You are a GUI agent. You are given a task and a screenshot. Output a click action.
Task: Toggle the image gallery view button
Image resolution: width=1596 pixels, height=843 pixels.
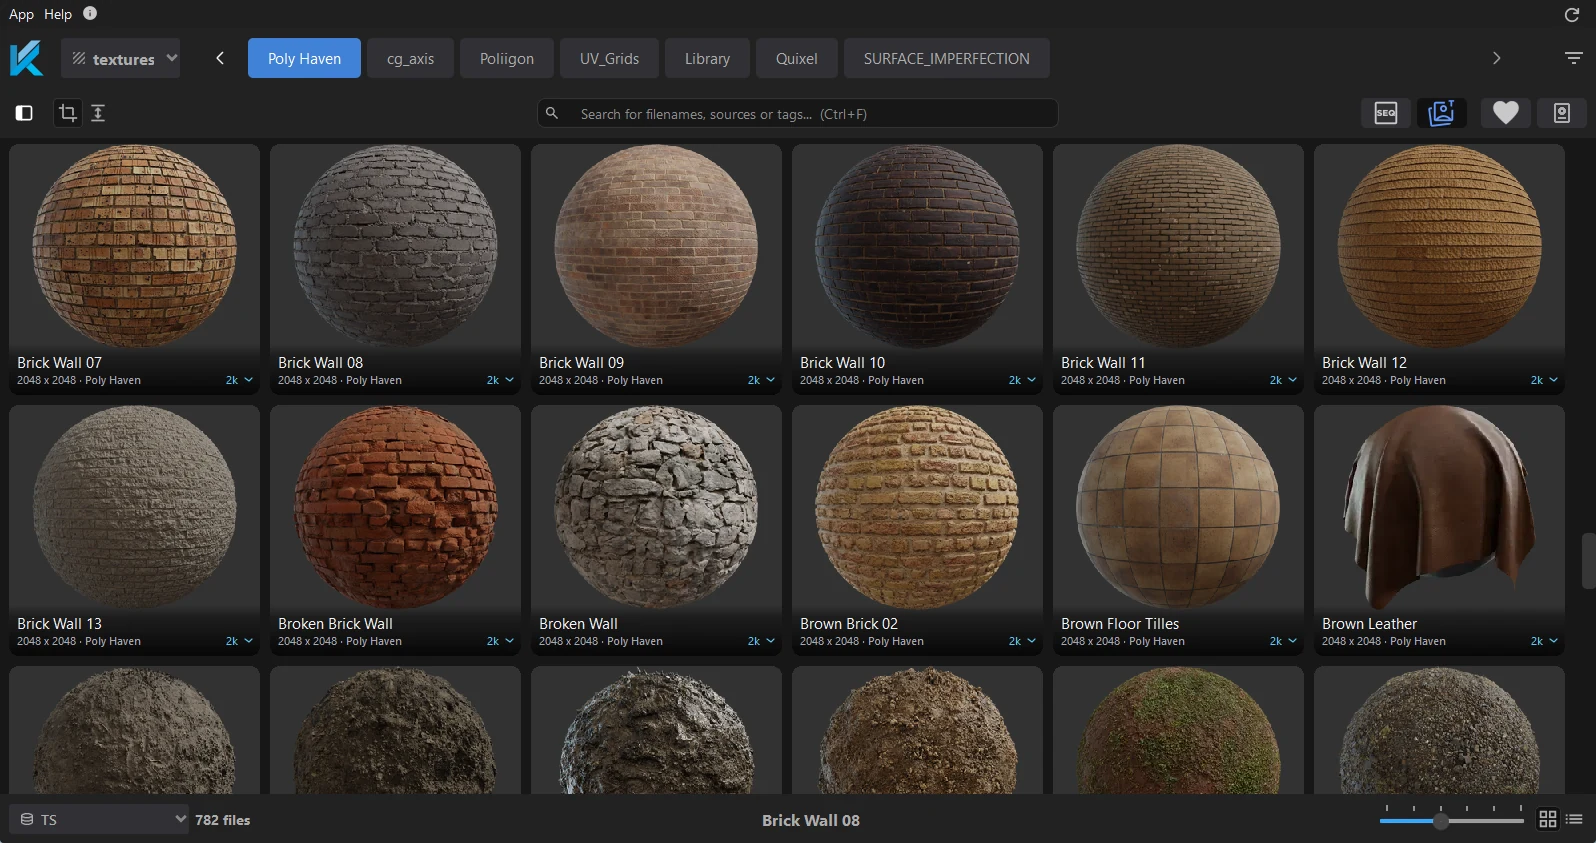pos(1442,113)
